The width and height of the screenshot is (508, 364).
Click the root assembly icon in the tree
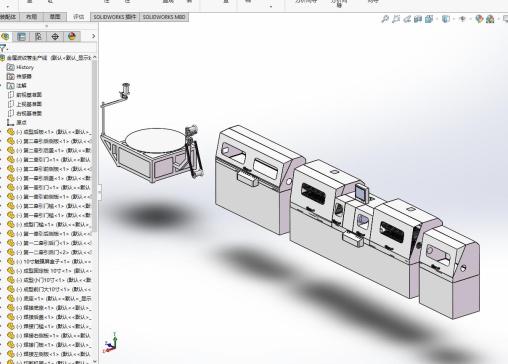point(2,58)
